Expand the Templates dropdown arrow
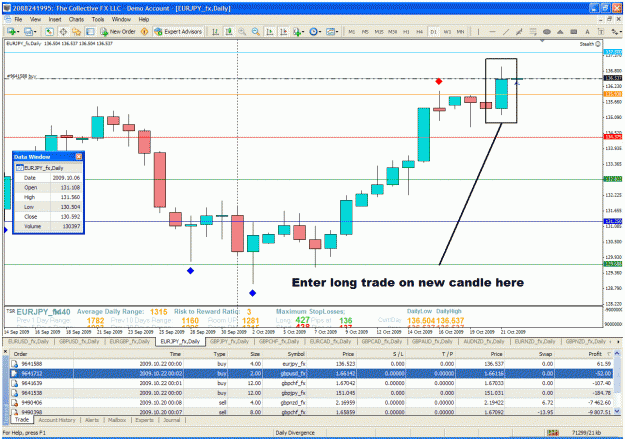The height and width of the screenshot is (439, 625). click(337, 32)
